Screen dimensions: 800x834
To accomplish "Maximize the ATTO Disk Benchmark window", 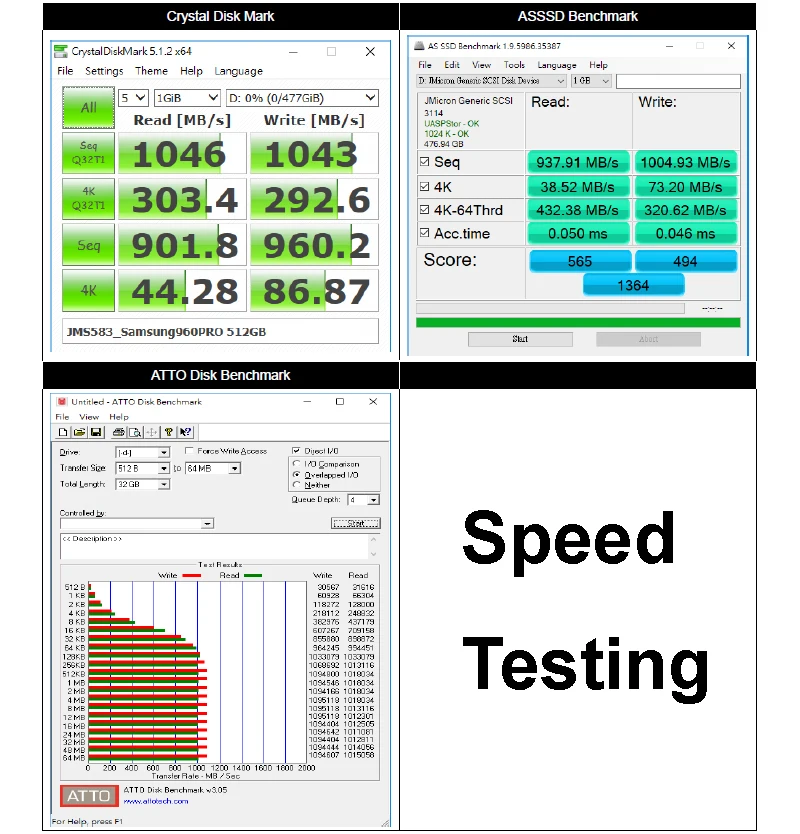I will click(340, 402).
